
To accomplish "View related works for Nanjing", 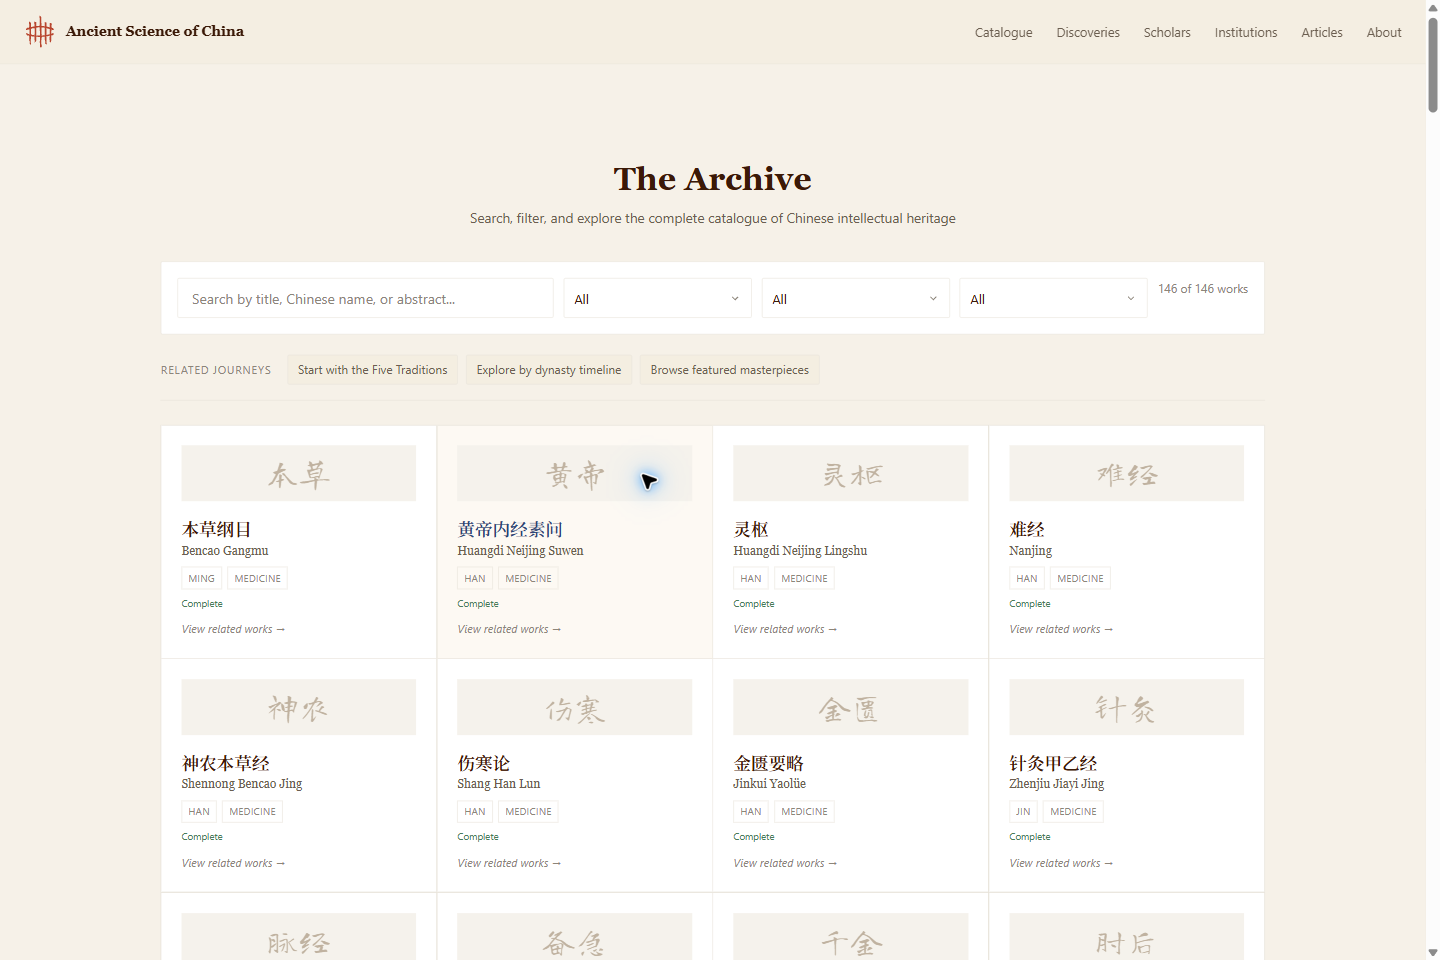I will [1061, 629].
